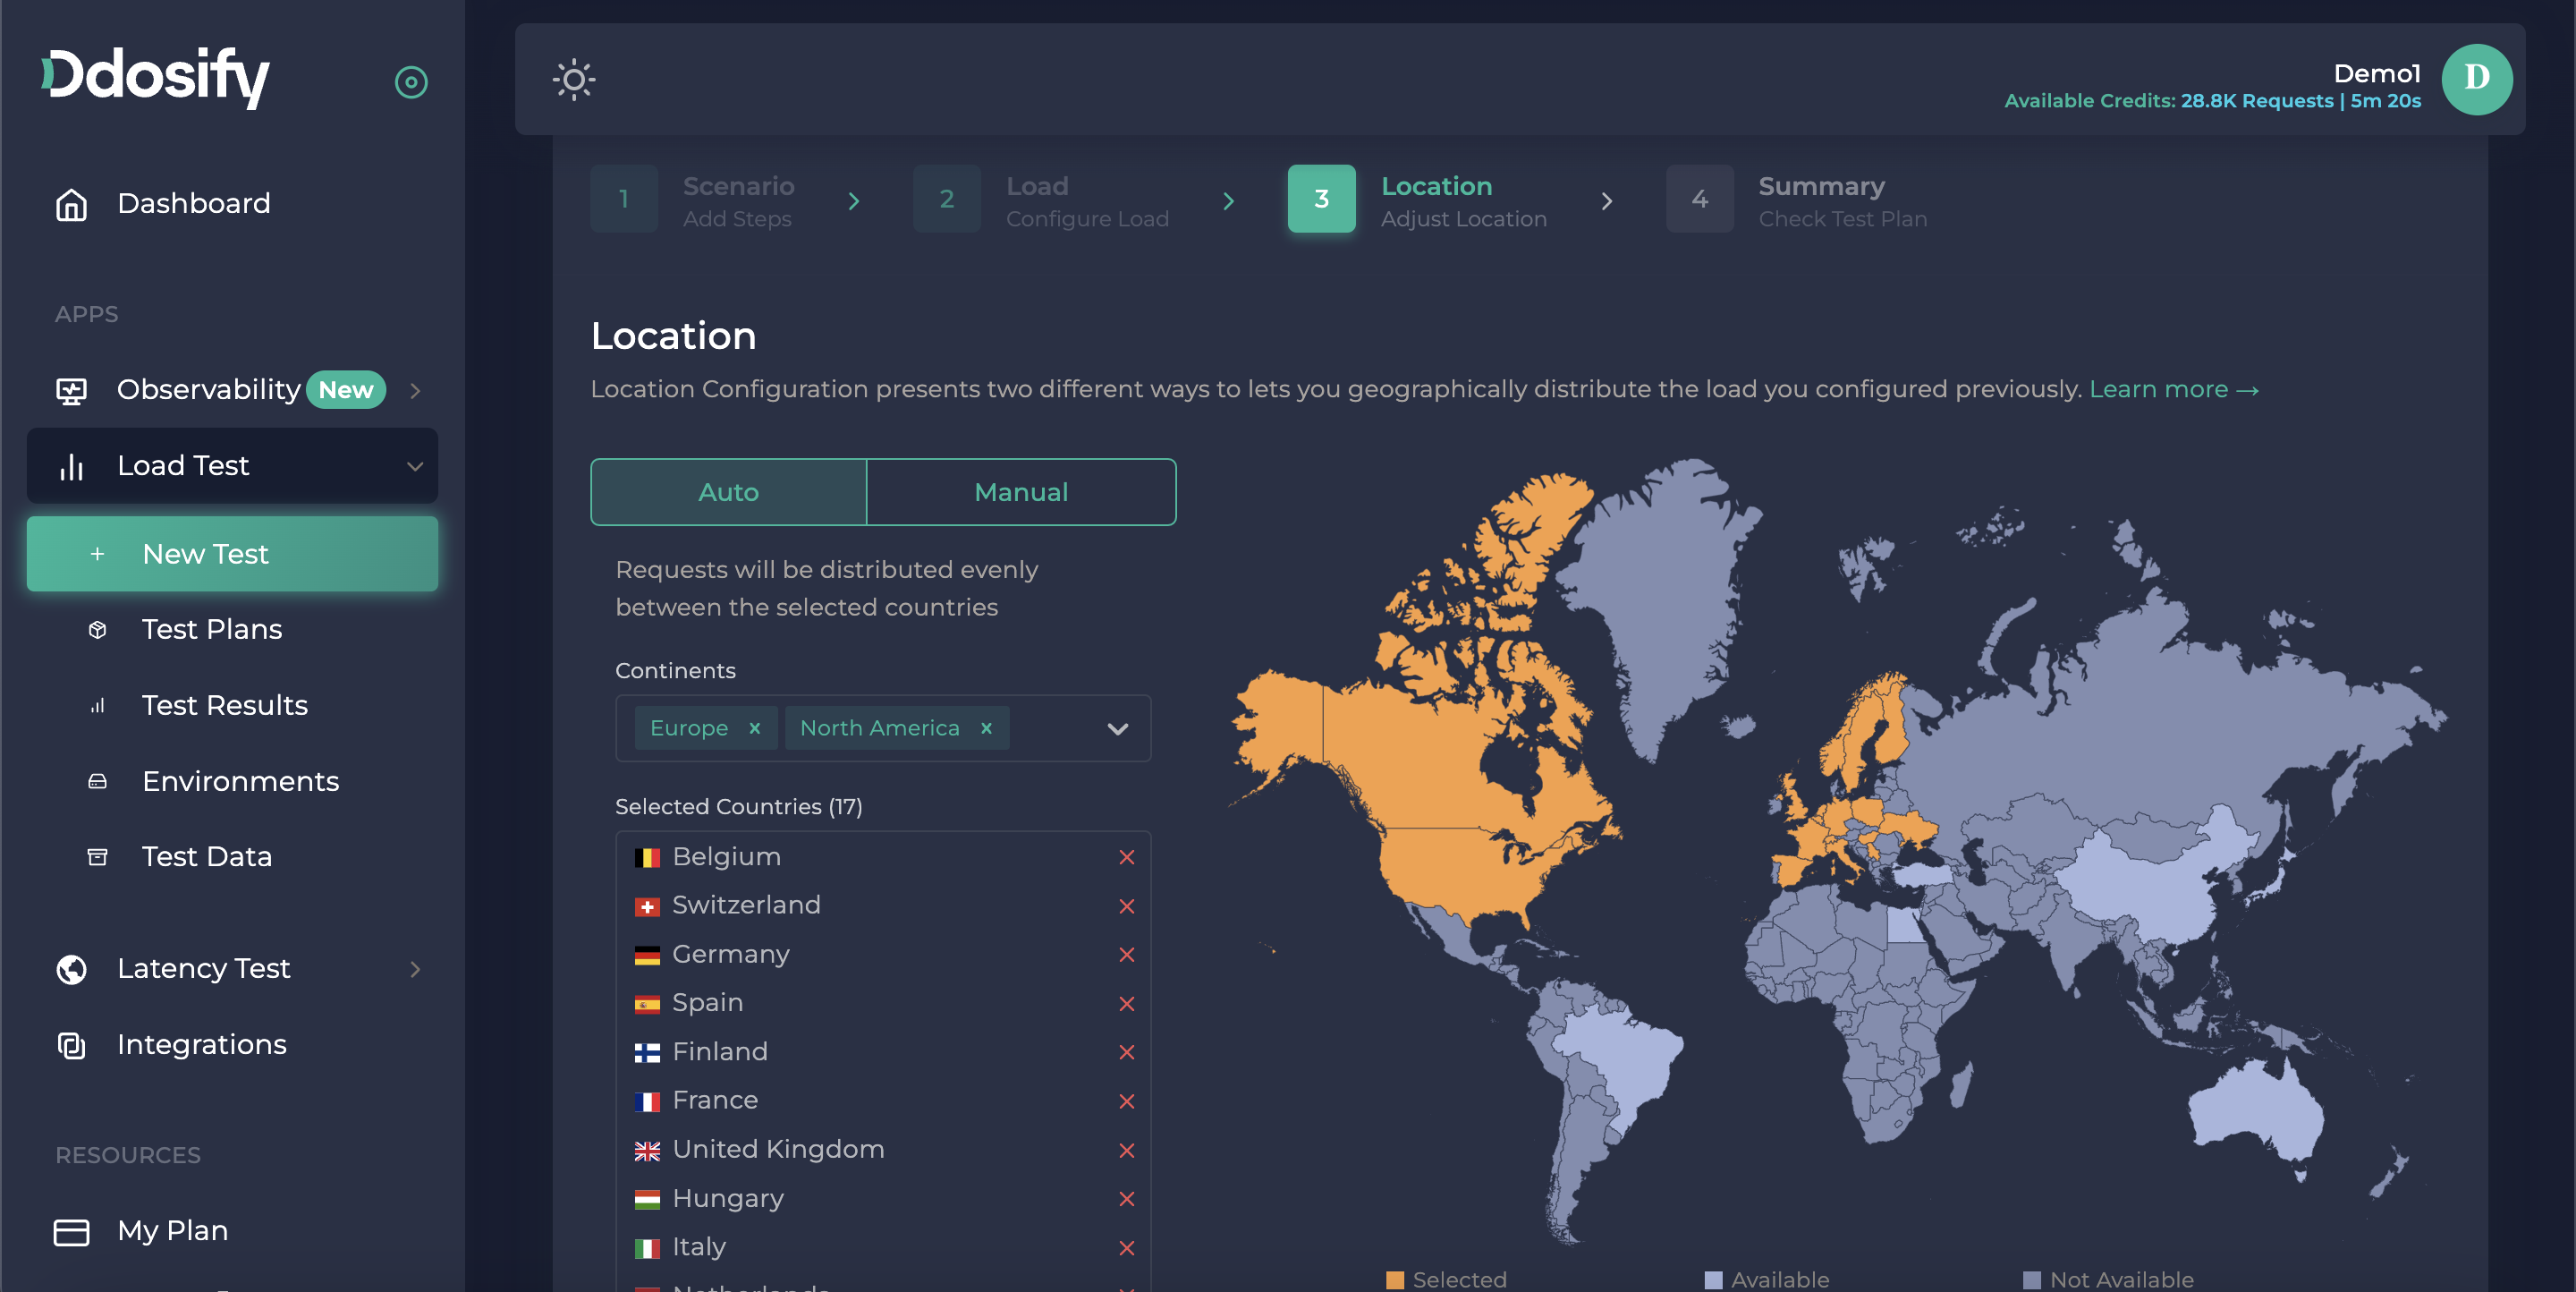Select Auto distribution mode
Viewport: 2576px width, 1292px height.
point(728,492)
